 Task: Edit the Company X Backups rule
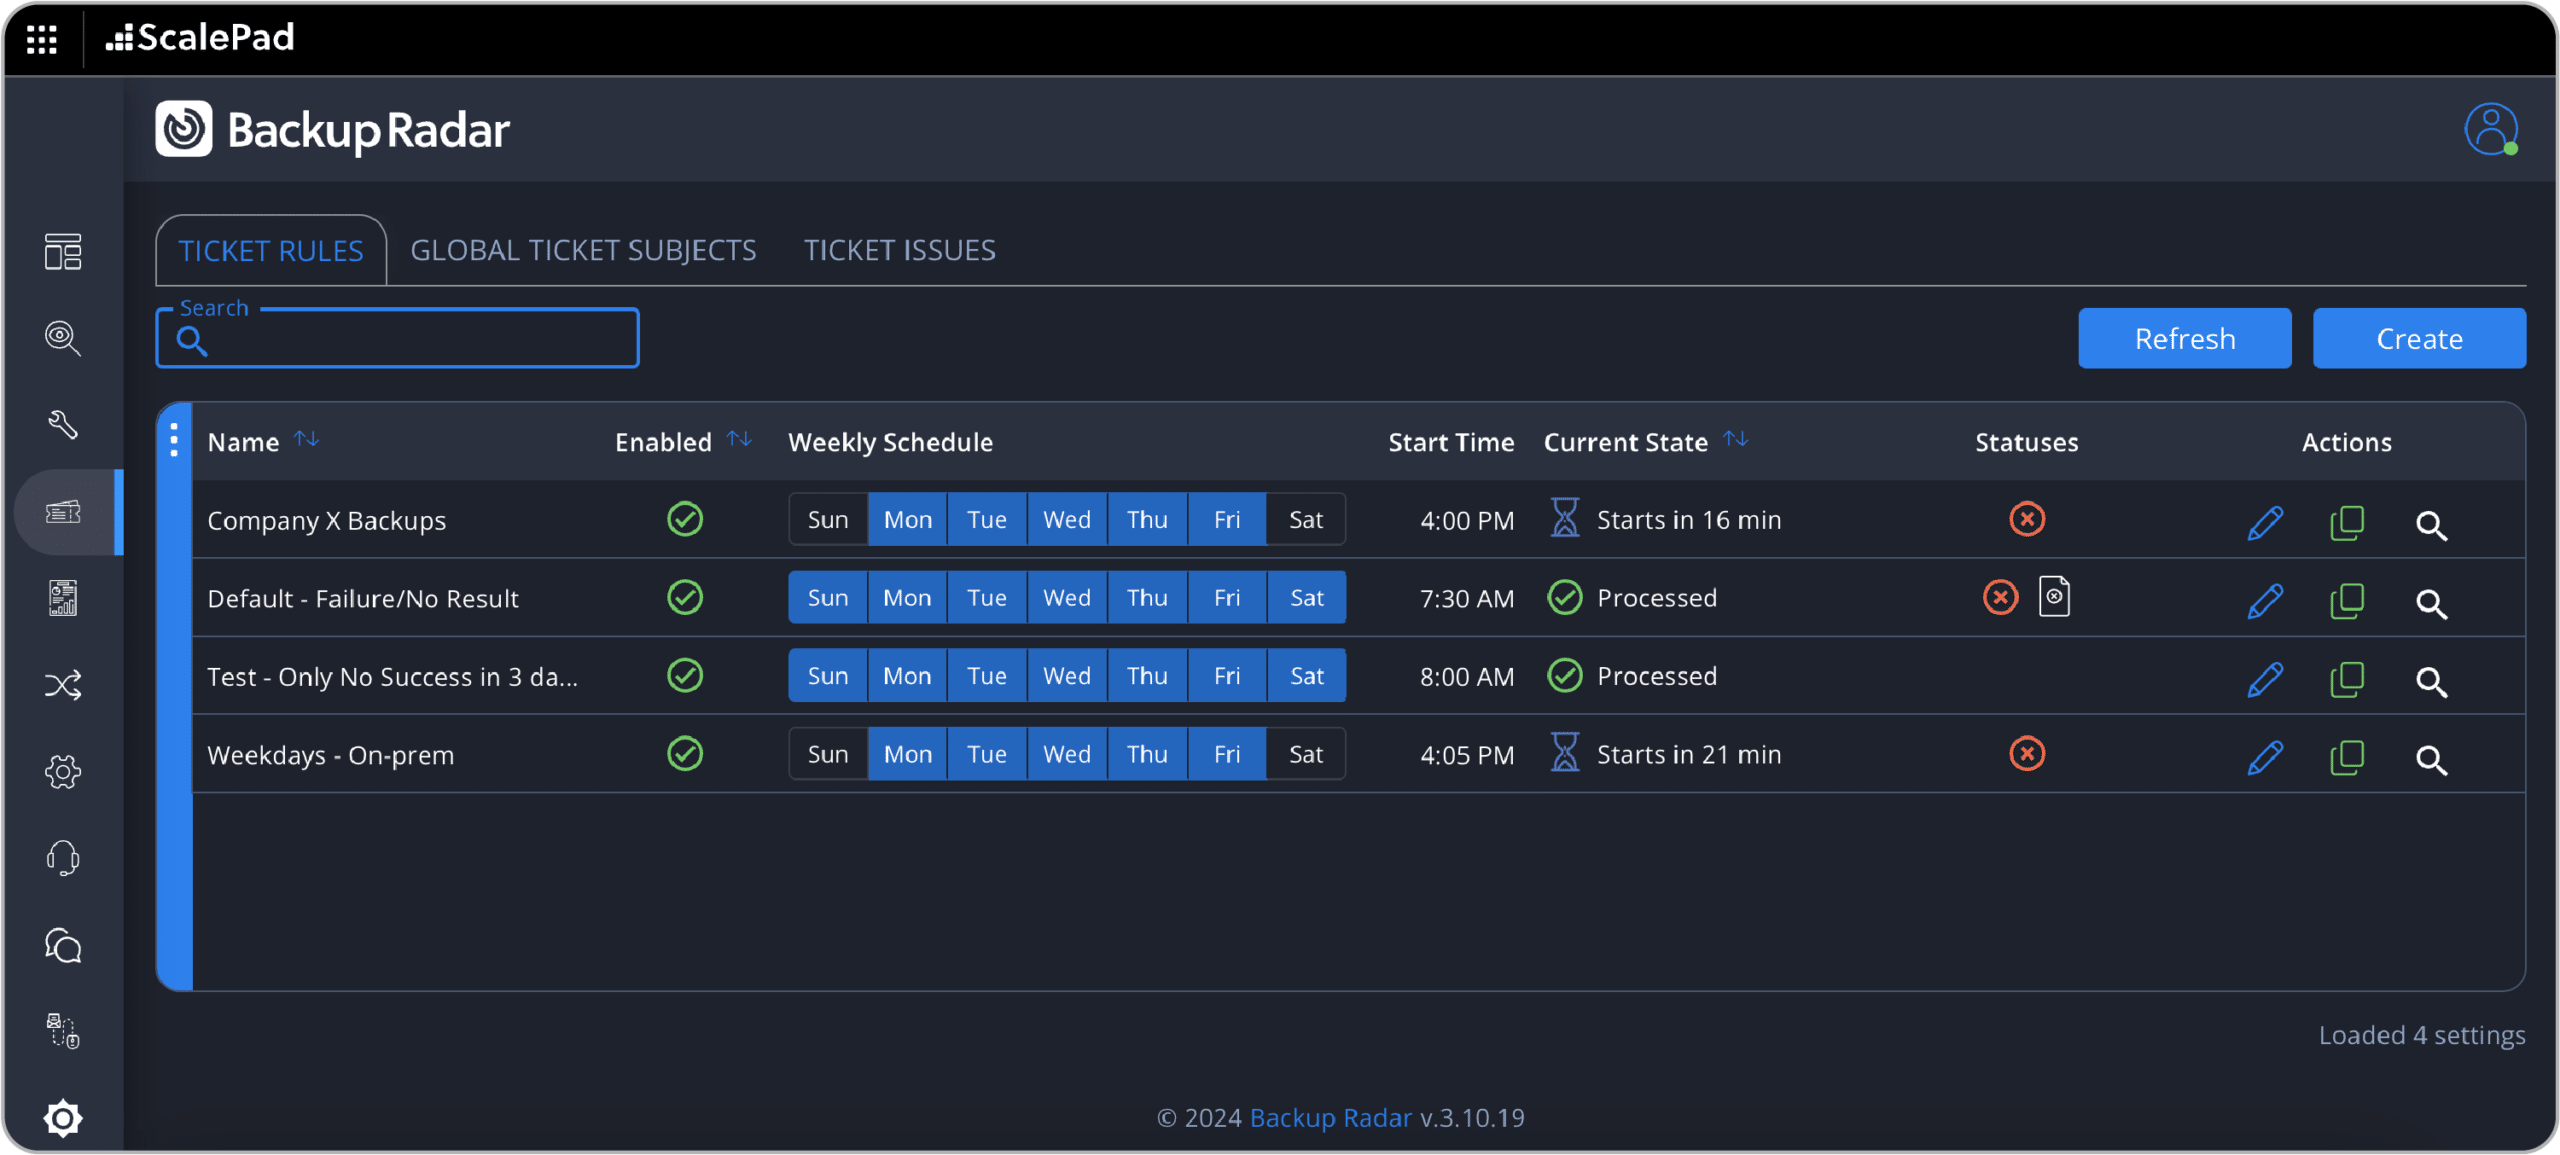coord(2264,522)
